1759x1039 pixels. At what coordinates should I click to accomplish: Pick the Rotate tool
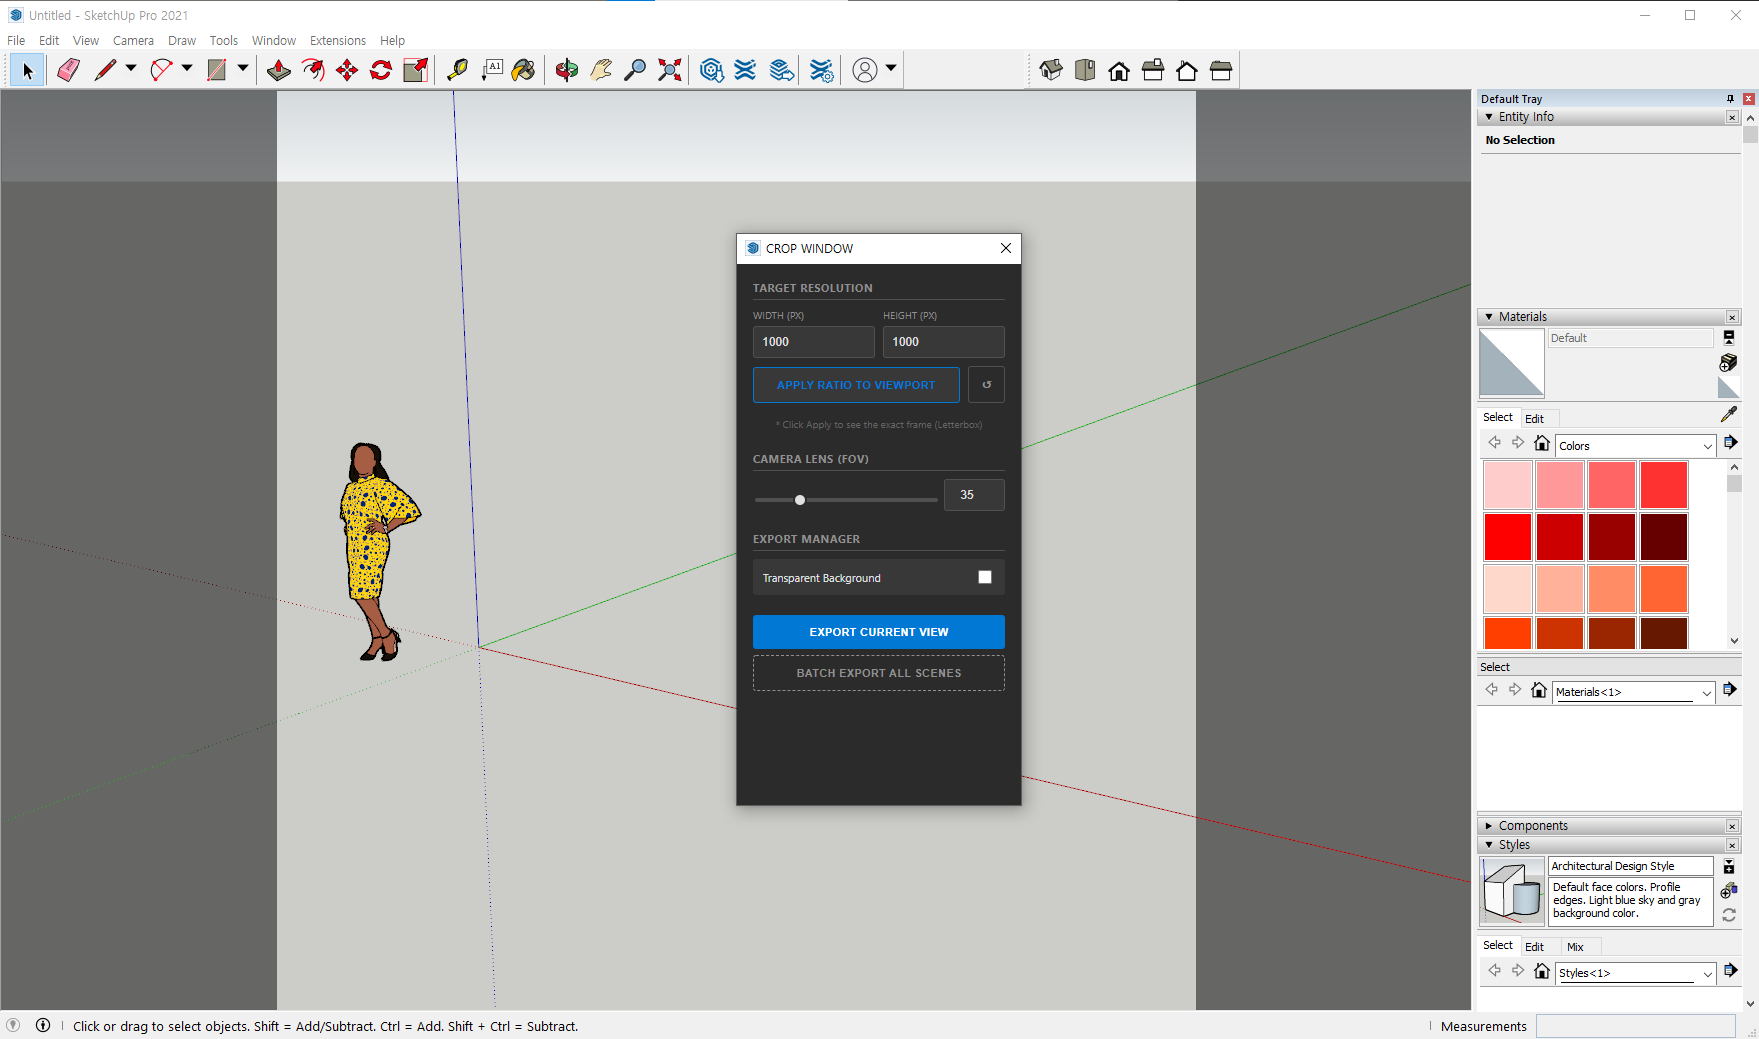[x=379, y=69]
